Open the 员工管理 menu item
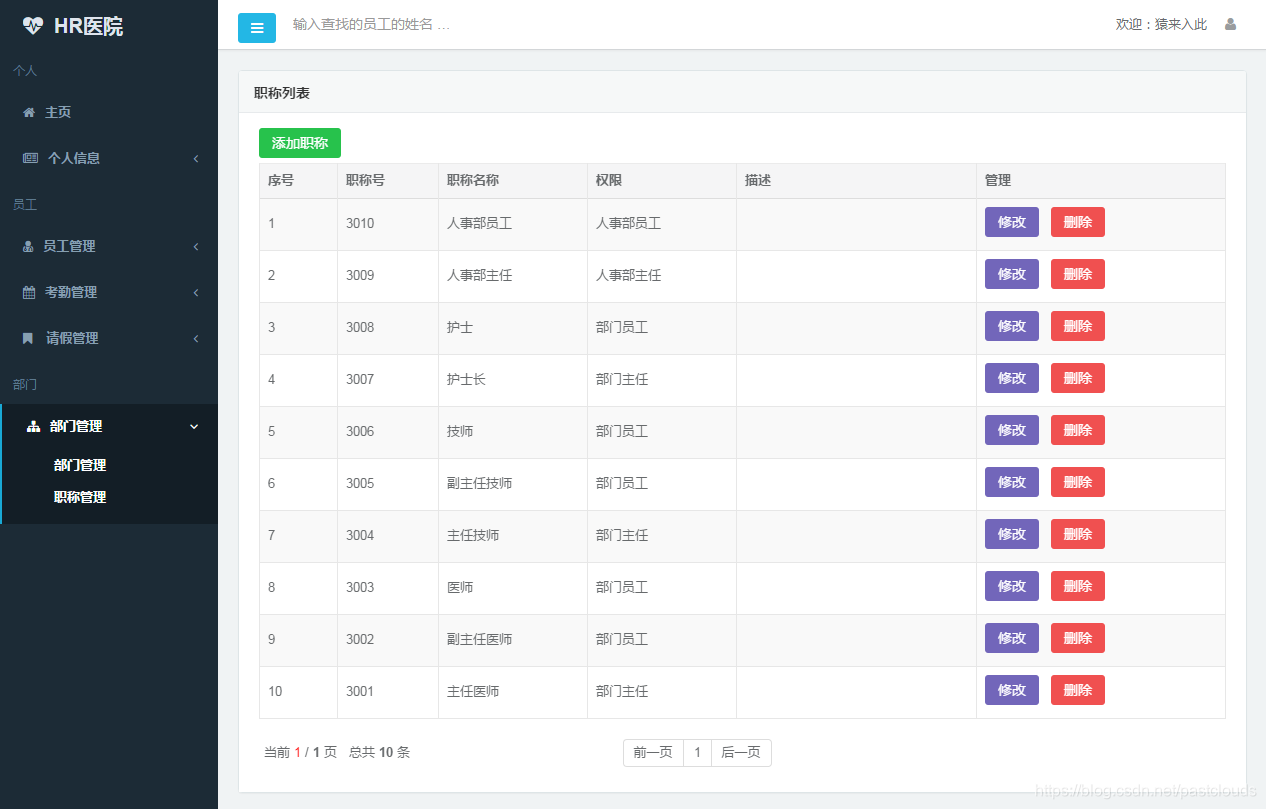This screenshot has width=1266, height=809. pos(109,246)
